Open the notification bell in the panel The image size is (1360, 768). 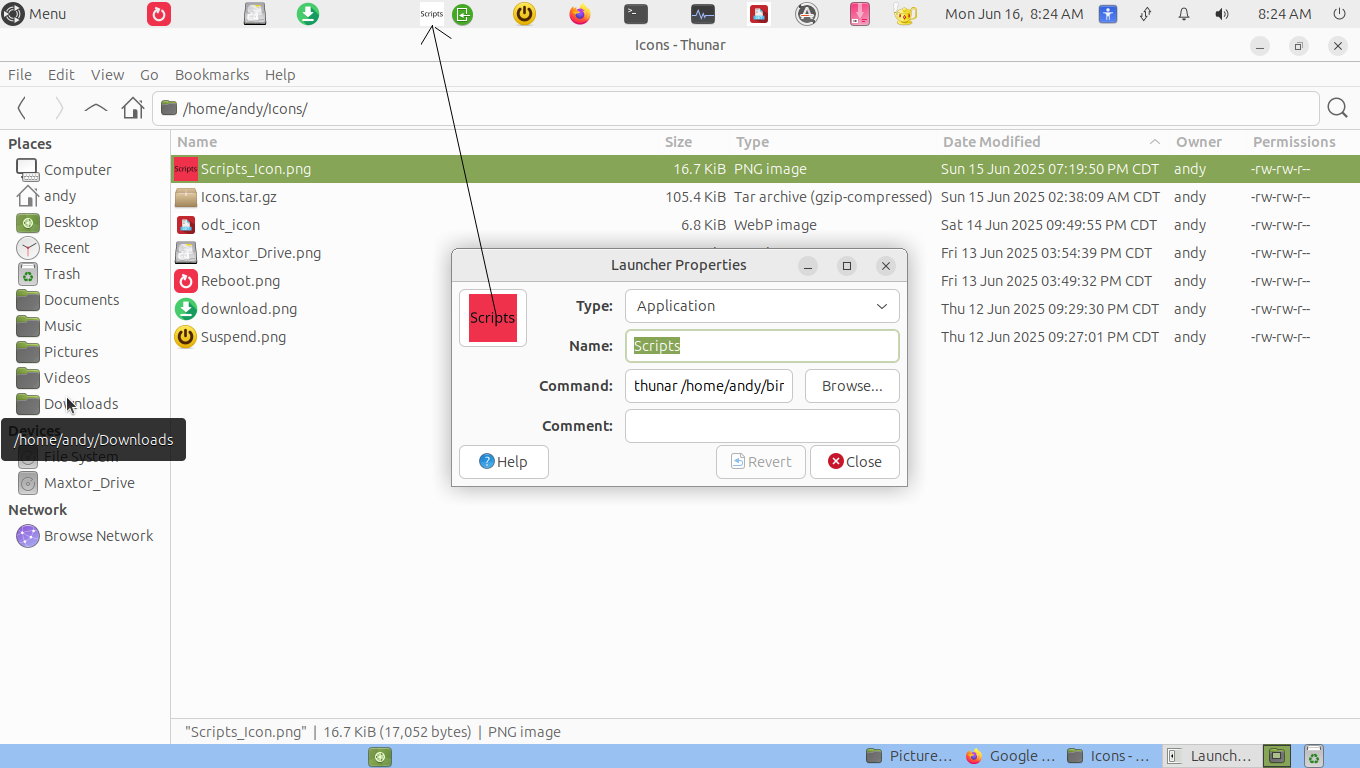point(1184,14)
